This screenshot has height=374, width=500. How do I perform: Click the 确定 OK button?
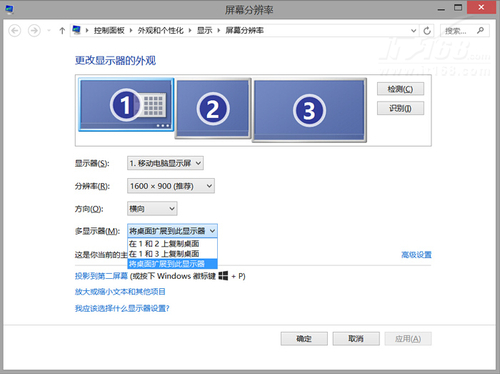click(x=304, y=339)
